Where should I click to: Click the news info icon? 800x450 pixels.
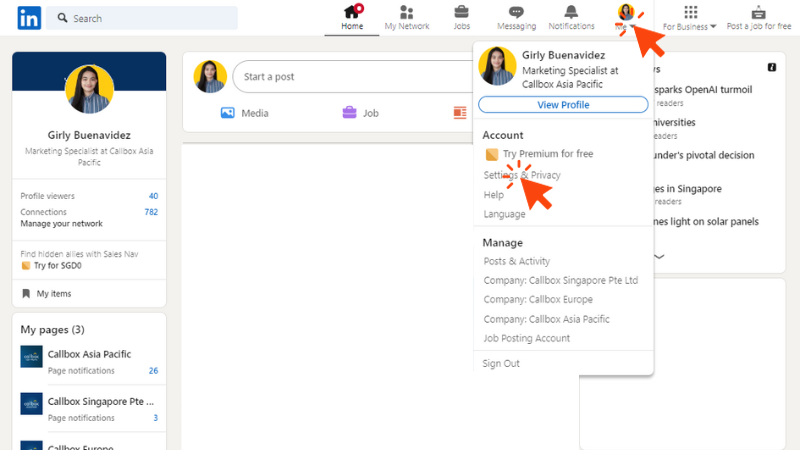point(772,67)
